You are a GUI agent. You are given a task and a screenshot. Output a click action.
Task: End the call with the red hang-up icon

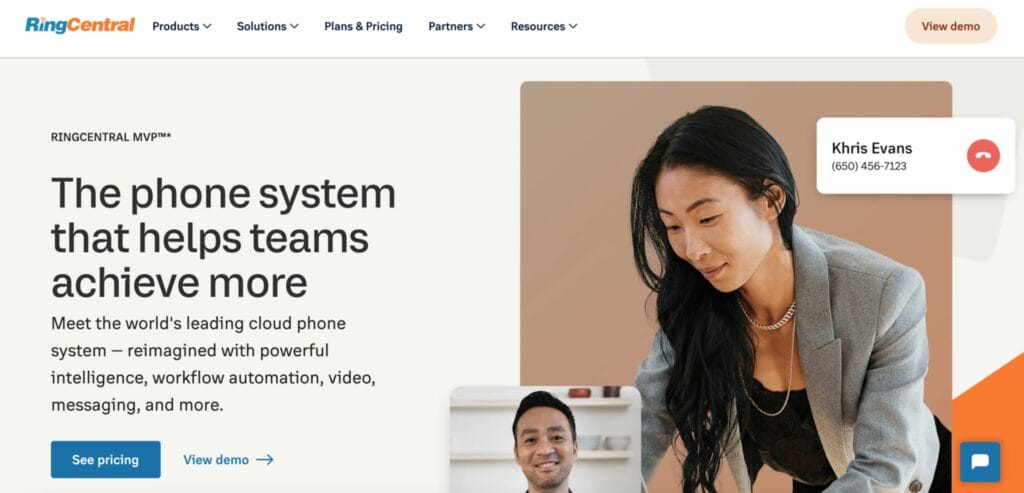(x=983, y=156)
